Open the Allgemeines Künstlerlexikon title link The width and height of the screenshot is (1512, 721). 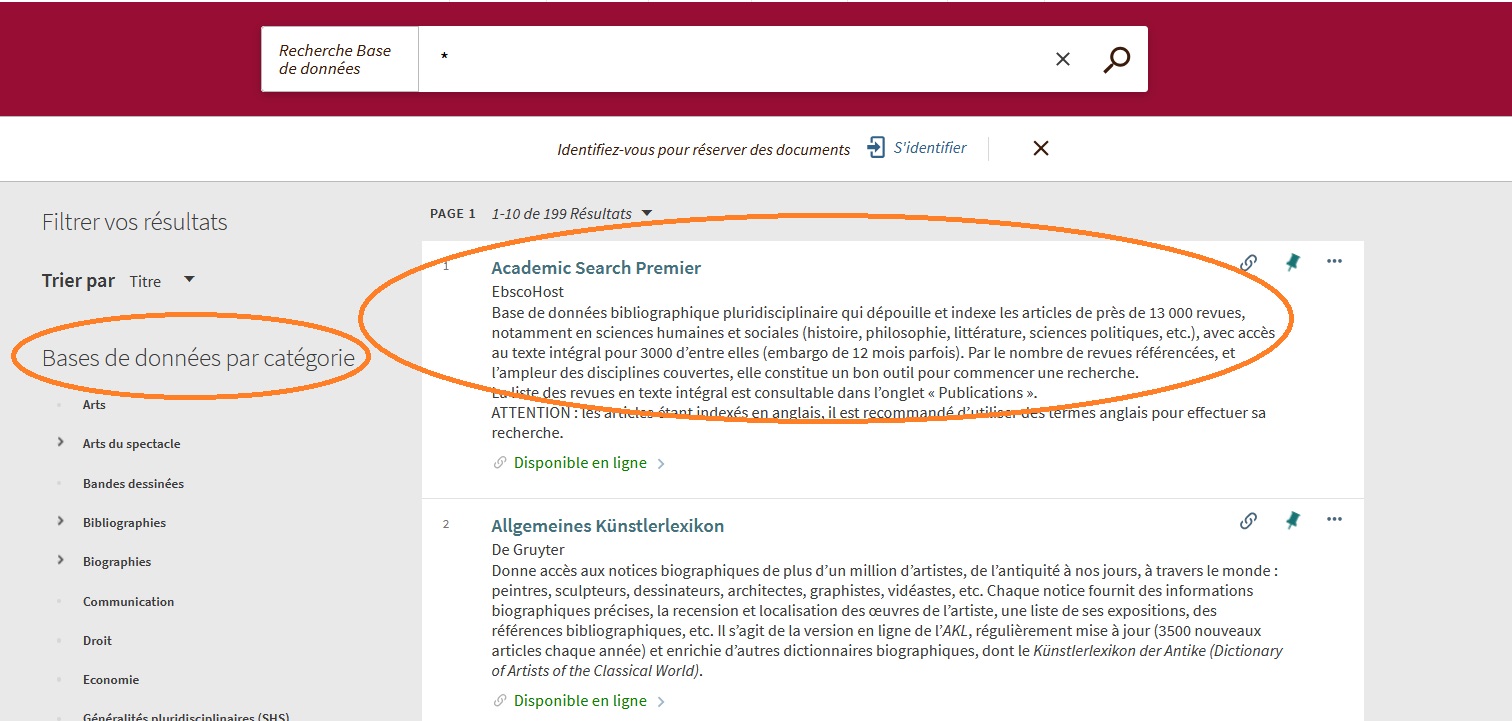click(608, 526)
